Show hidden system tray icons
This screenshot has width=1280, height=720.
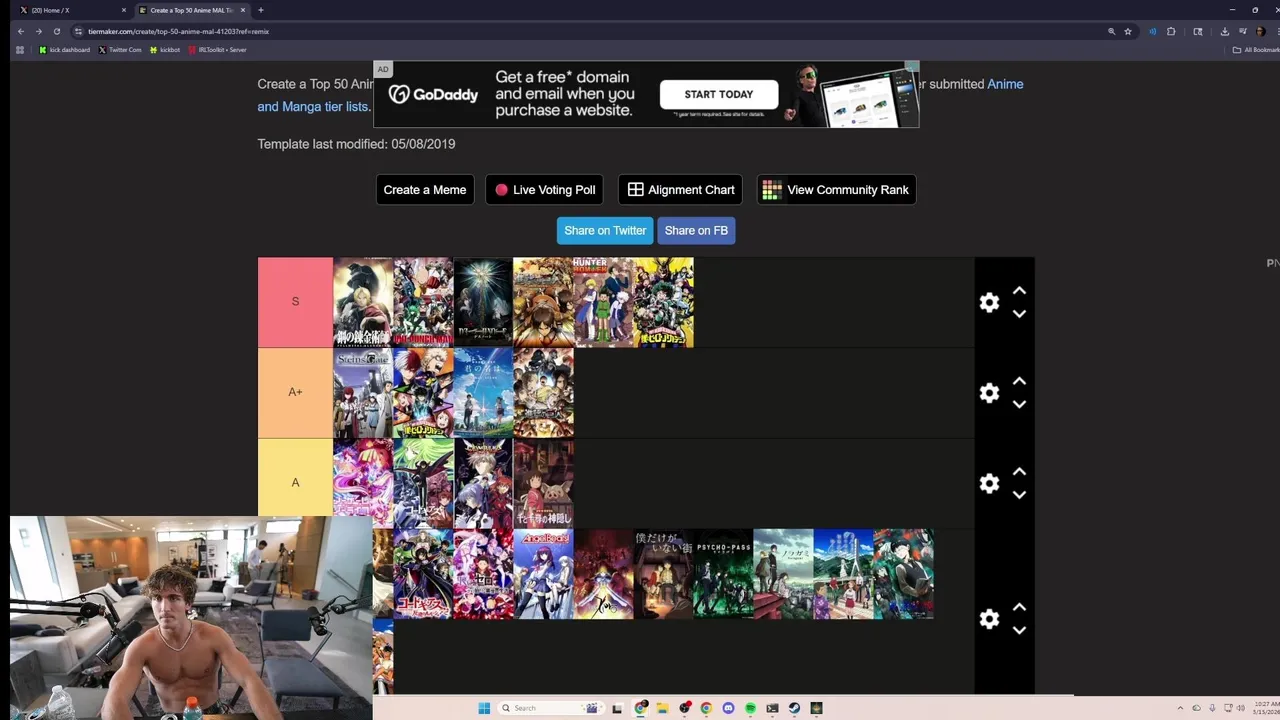point(1180,708)
